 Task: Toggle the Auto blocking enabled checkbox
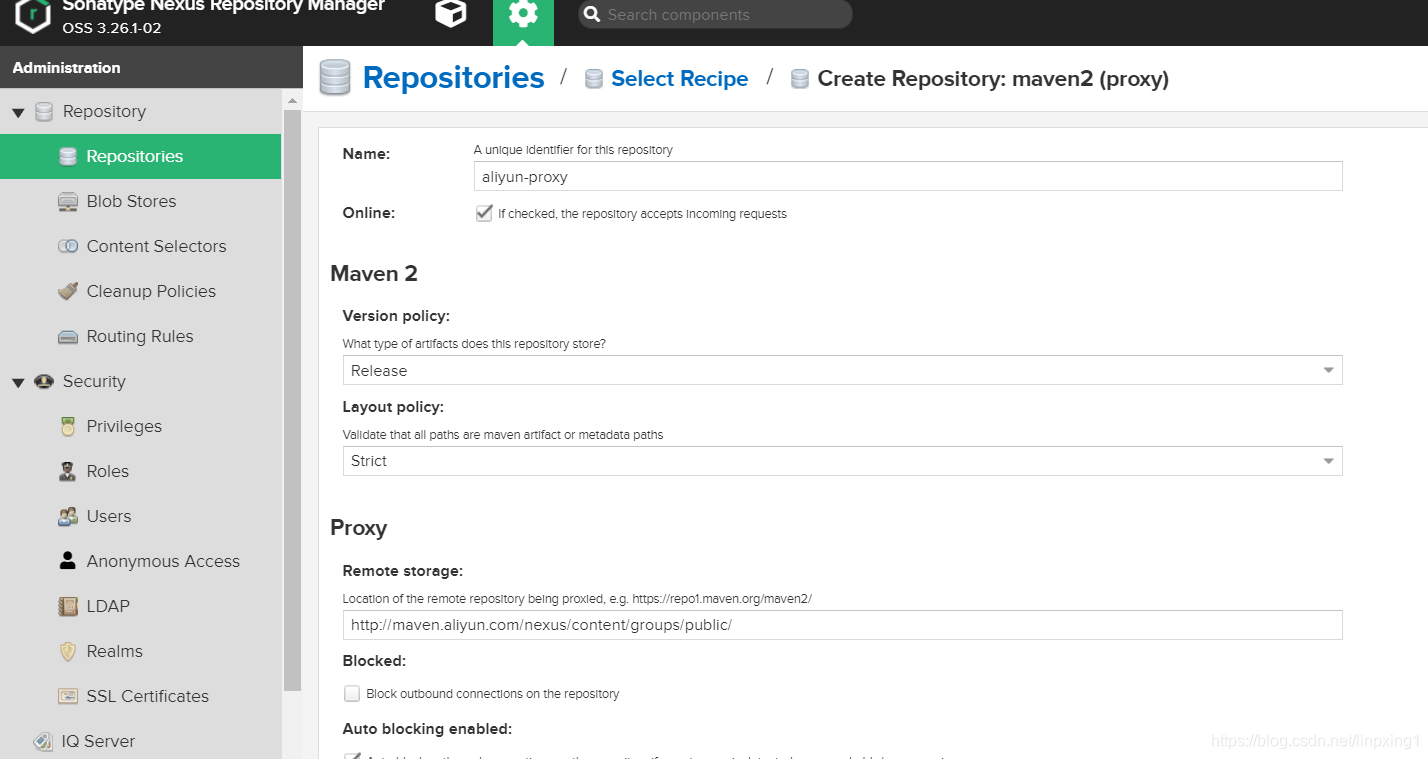[352, 756]
